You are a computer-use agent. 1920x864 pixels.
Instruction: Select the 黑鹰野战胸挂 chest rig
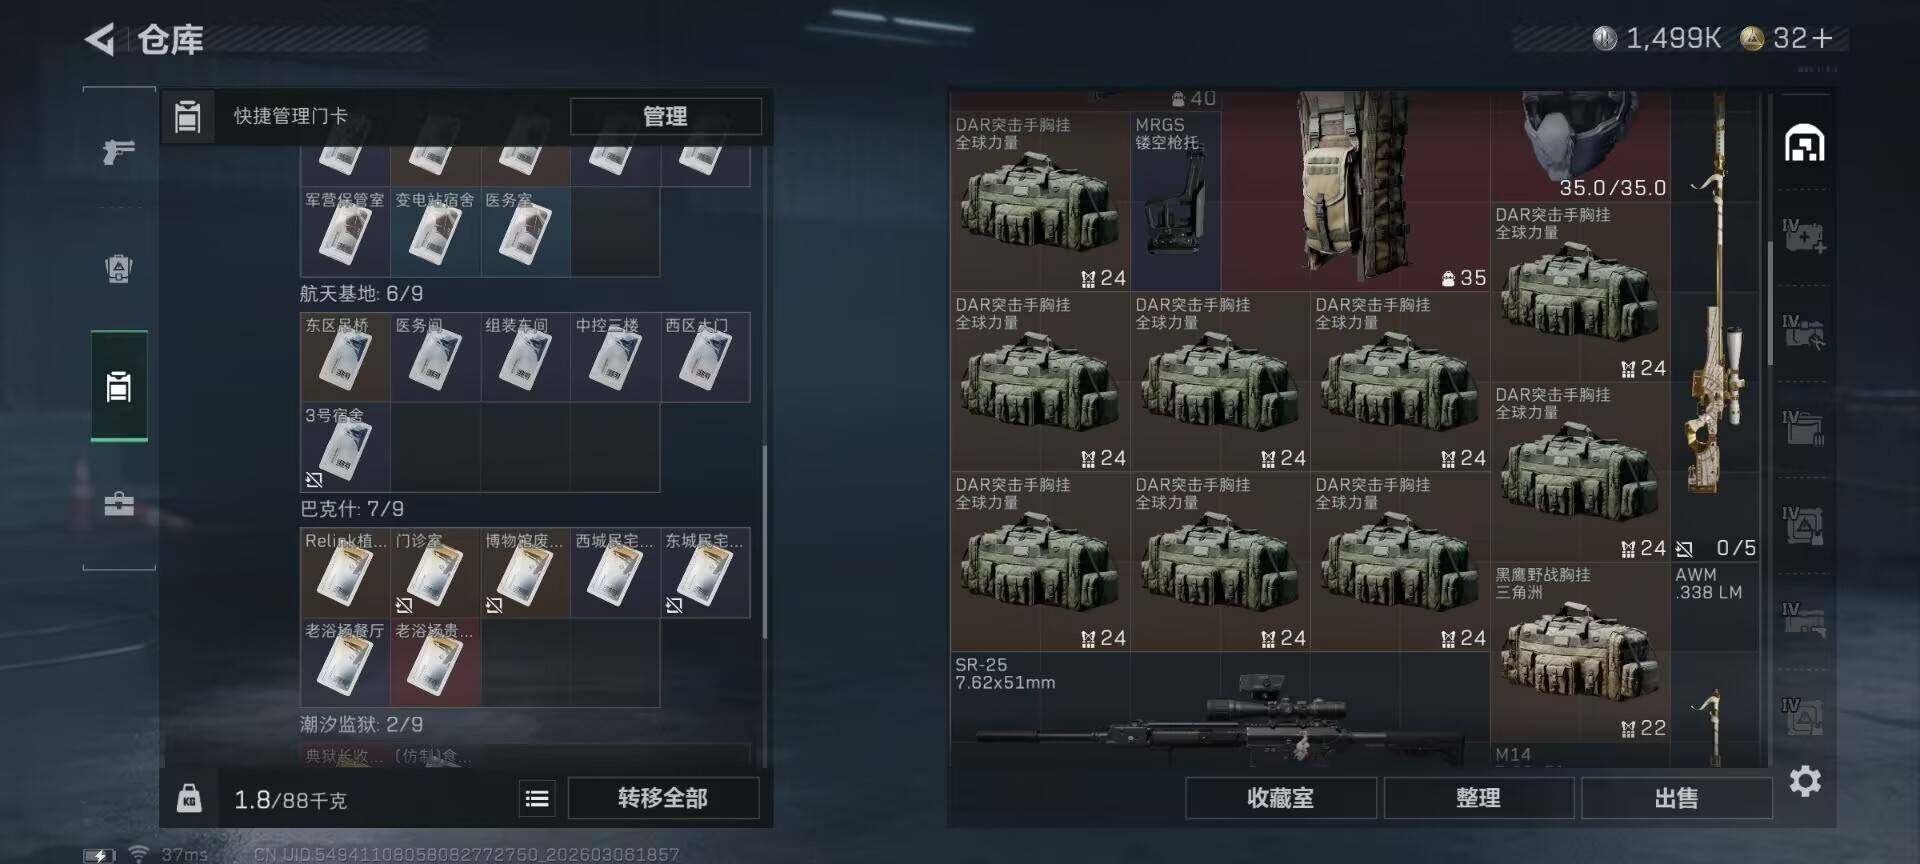(x=1580, y=652)
